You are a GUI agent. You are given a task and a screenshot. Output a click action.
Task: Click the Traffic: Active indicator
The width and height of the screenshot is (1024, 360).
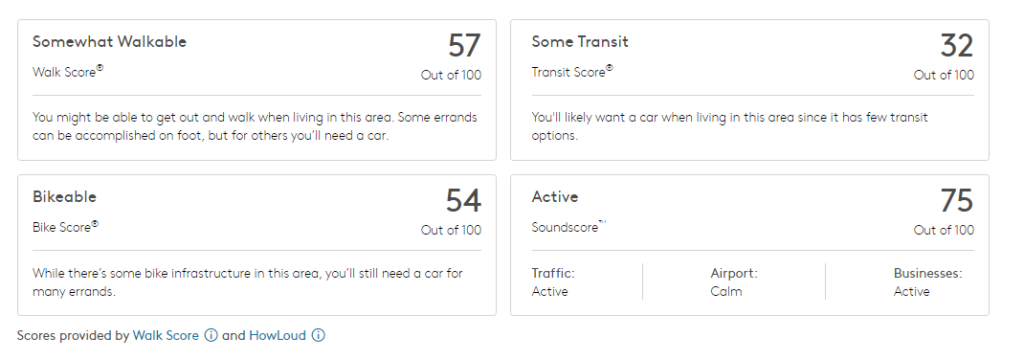coord(553,282)
